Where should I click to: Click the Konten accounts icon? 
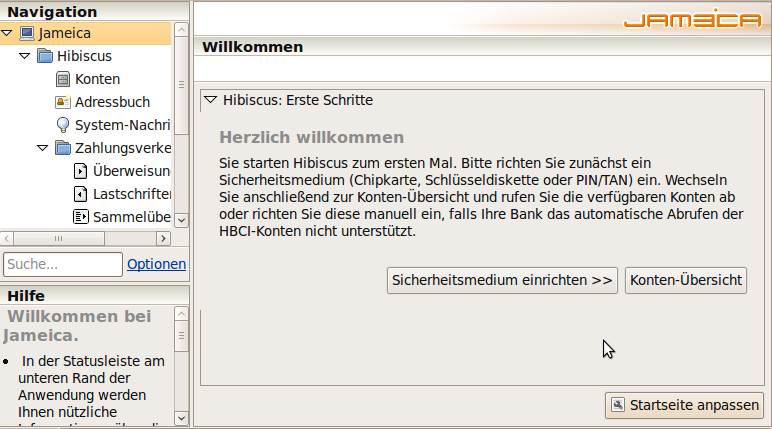(x=63, y=79)
